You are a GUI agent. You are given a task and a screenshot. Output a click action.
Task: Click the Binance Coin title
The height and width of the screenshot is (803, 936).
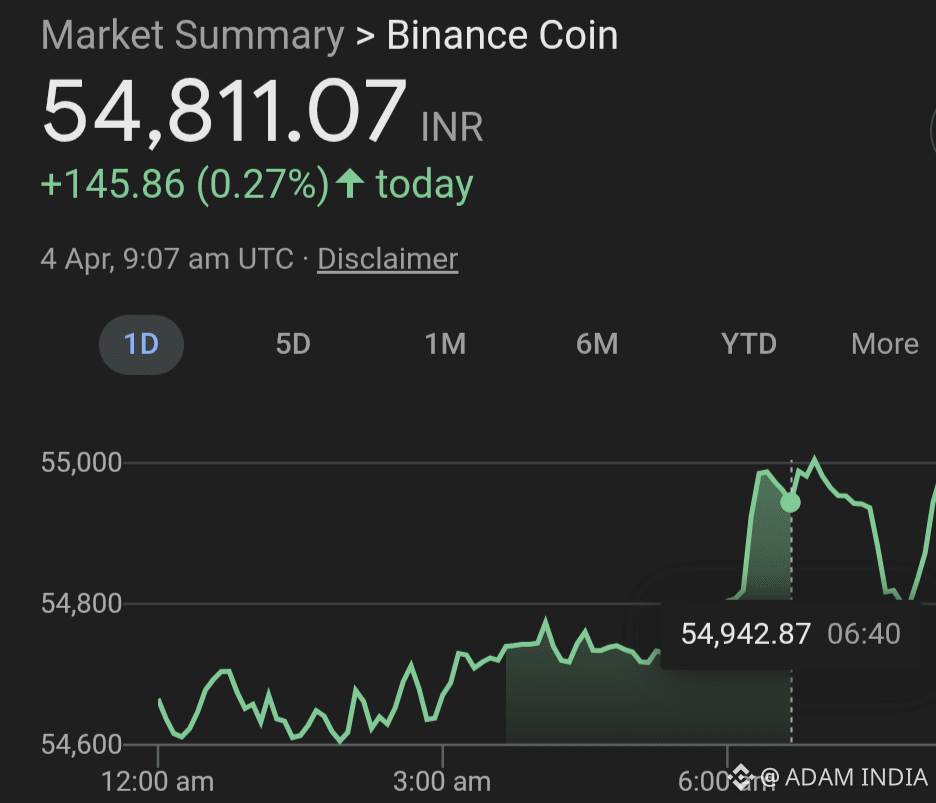pyautogui.click(x=502, y=36)
